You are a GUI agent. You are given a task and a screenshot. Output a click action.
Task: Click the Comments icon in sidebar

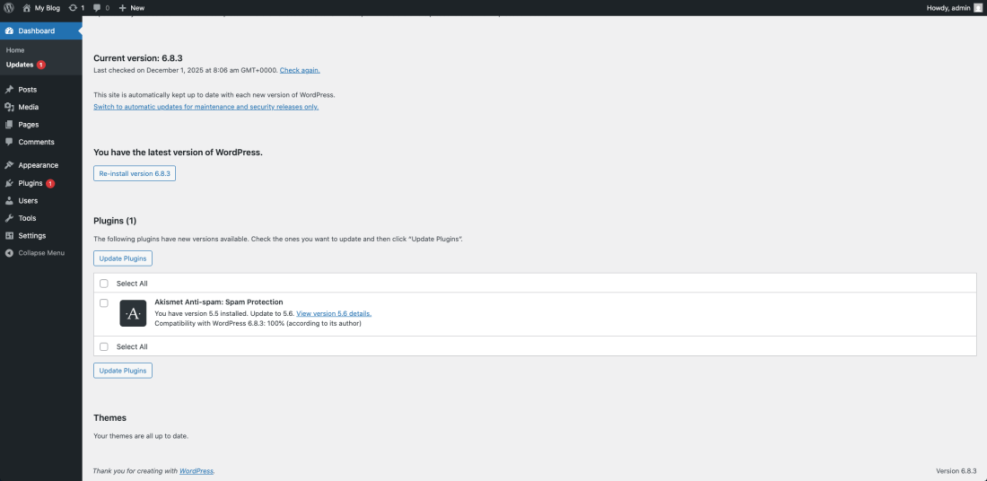point(9,142)
